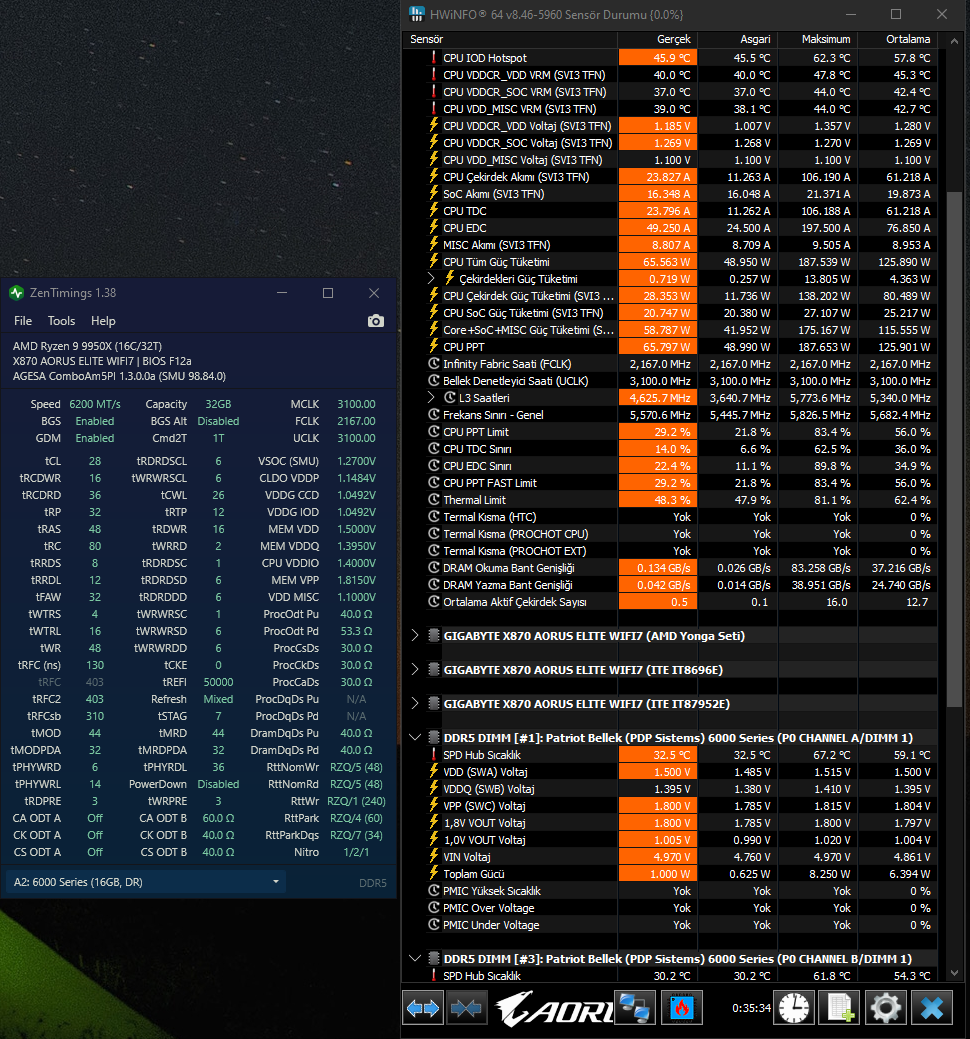
Task: Click the lightning icon beside CPU PPT
Action: [x=434, y=346]
